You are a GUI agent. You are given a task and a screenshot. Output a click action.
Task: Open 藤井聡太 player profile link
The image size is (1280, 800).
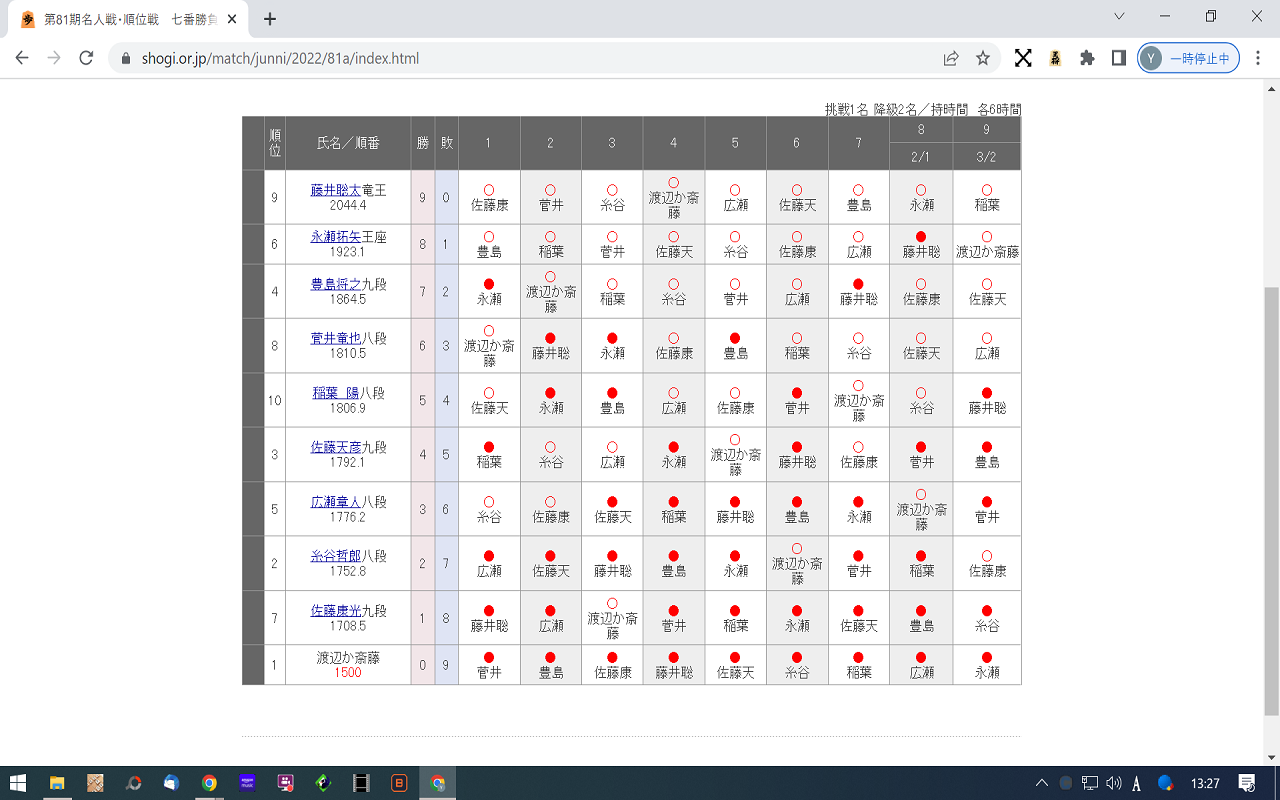pyautogui.click(x=335, y=189)
